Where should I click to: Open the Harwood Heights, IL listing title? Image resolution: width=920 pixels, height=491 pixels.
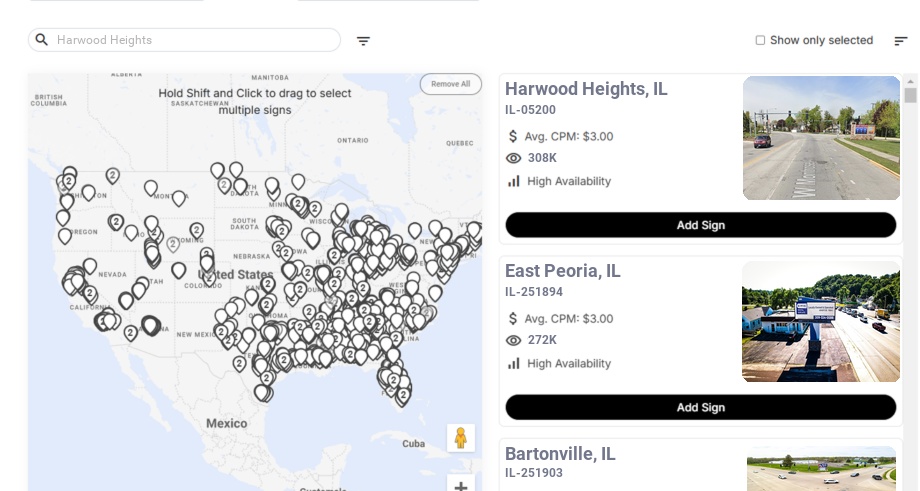tap(586, 89)
